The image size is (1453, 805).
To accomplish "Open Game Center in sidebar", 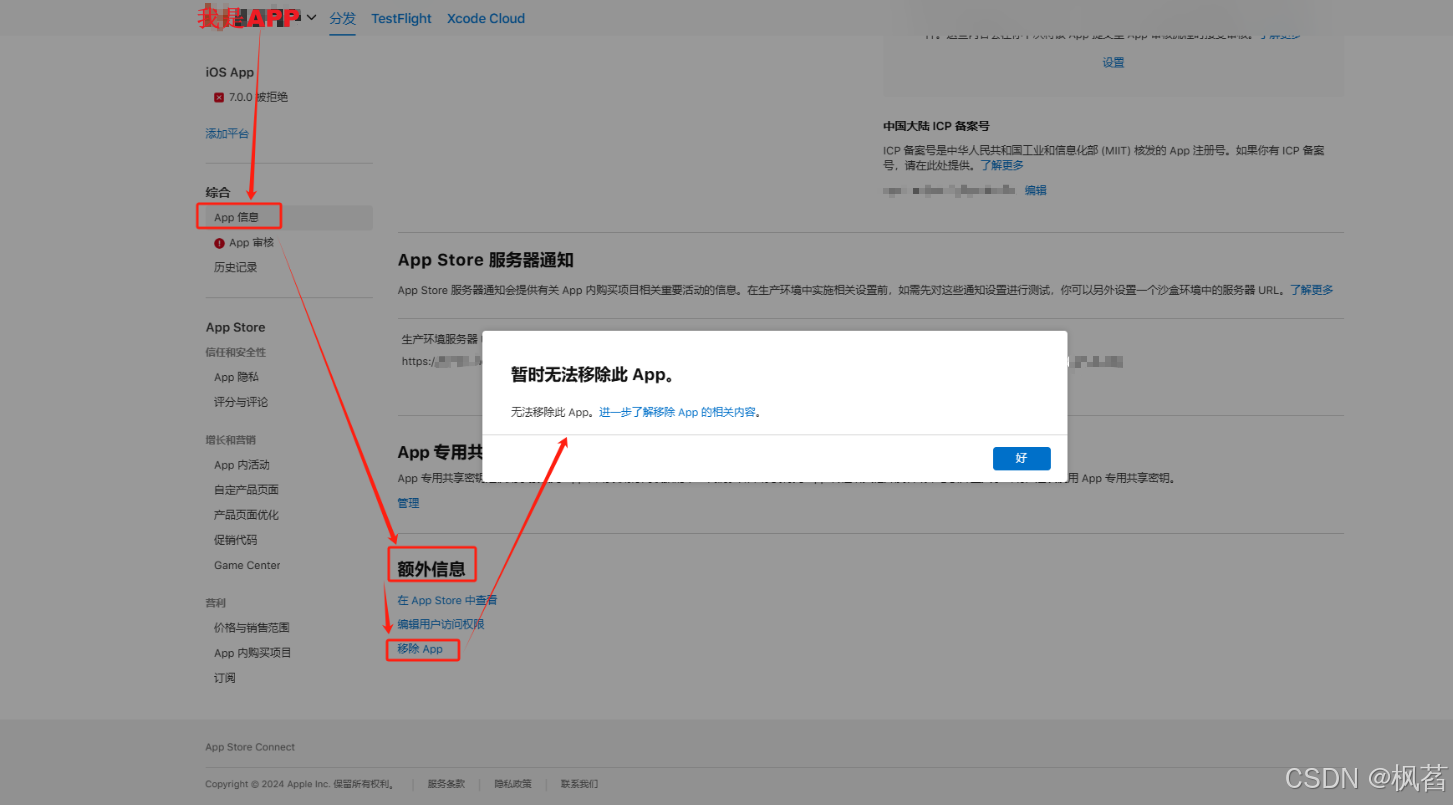I will pyautogui.click(x=247, y=565).
